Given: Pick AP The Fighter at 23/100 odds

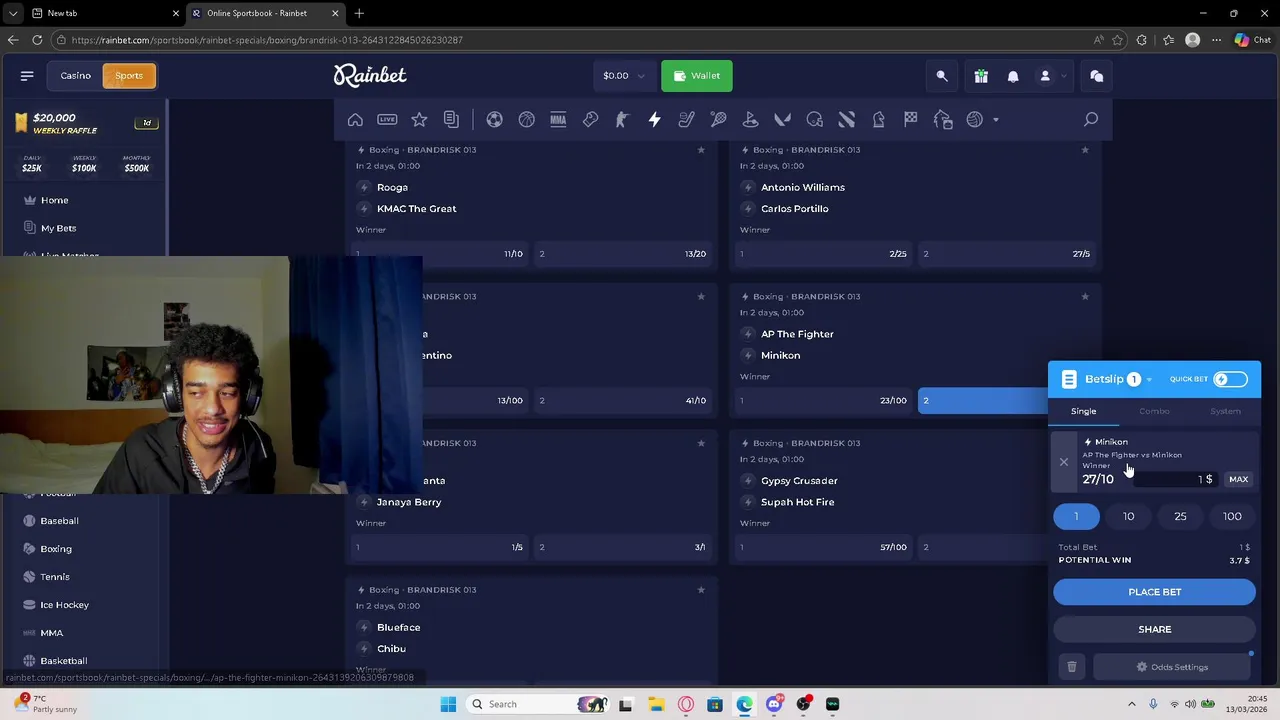Looking at the screenshot, I should 823,401.
